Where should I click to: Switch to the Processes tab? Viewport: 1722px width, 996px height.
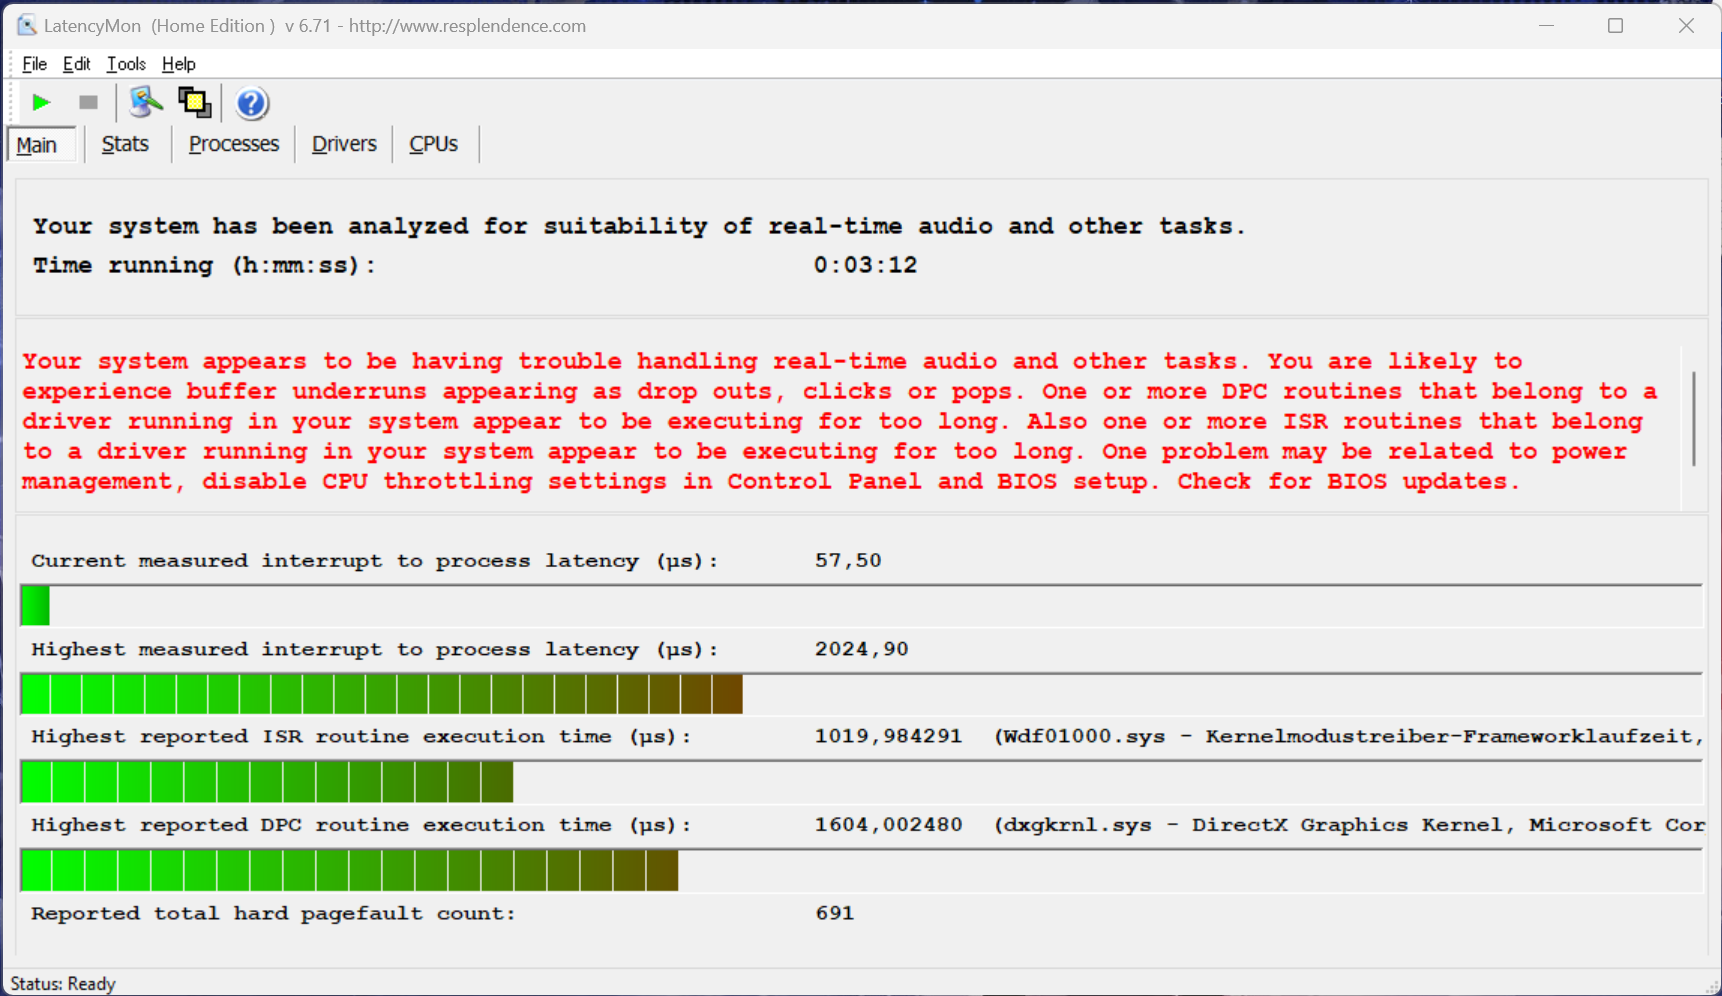pyautogui.click(x=234, y=144)
